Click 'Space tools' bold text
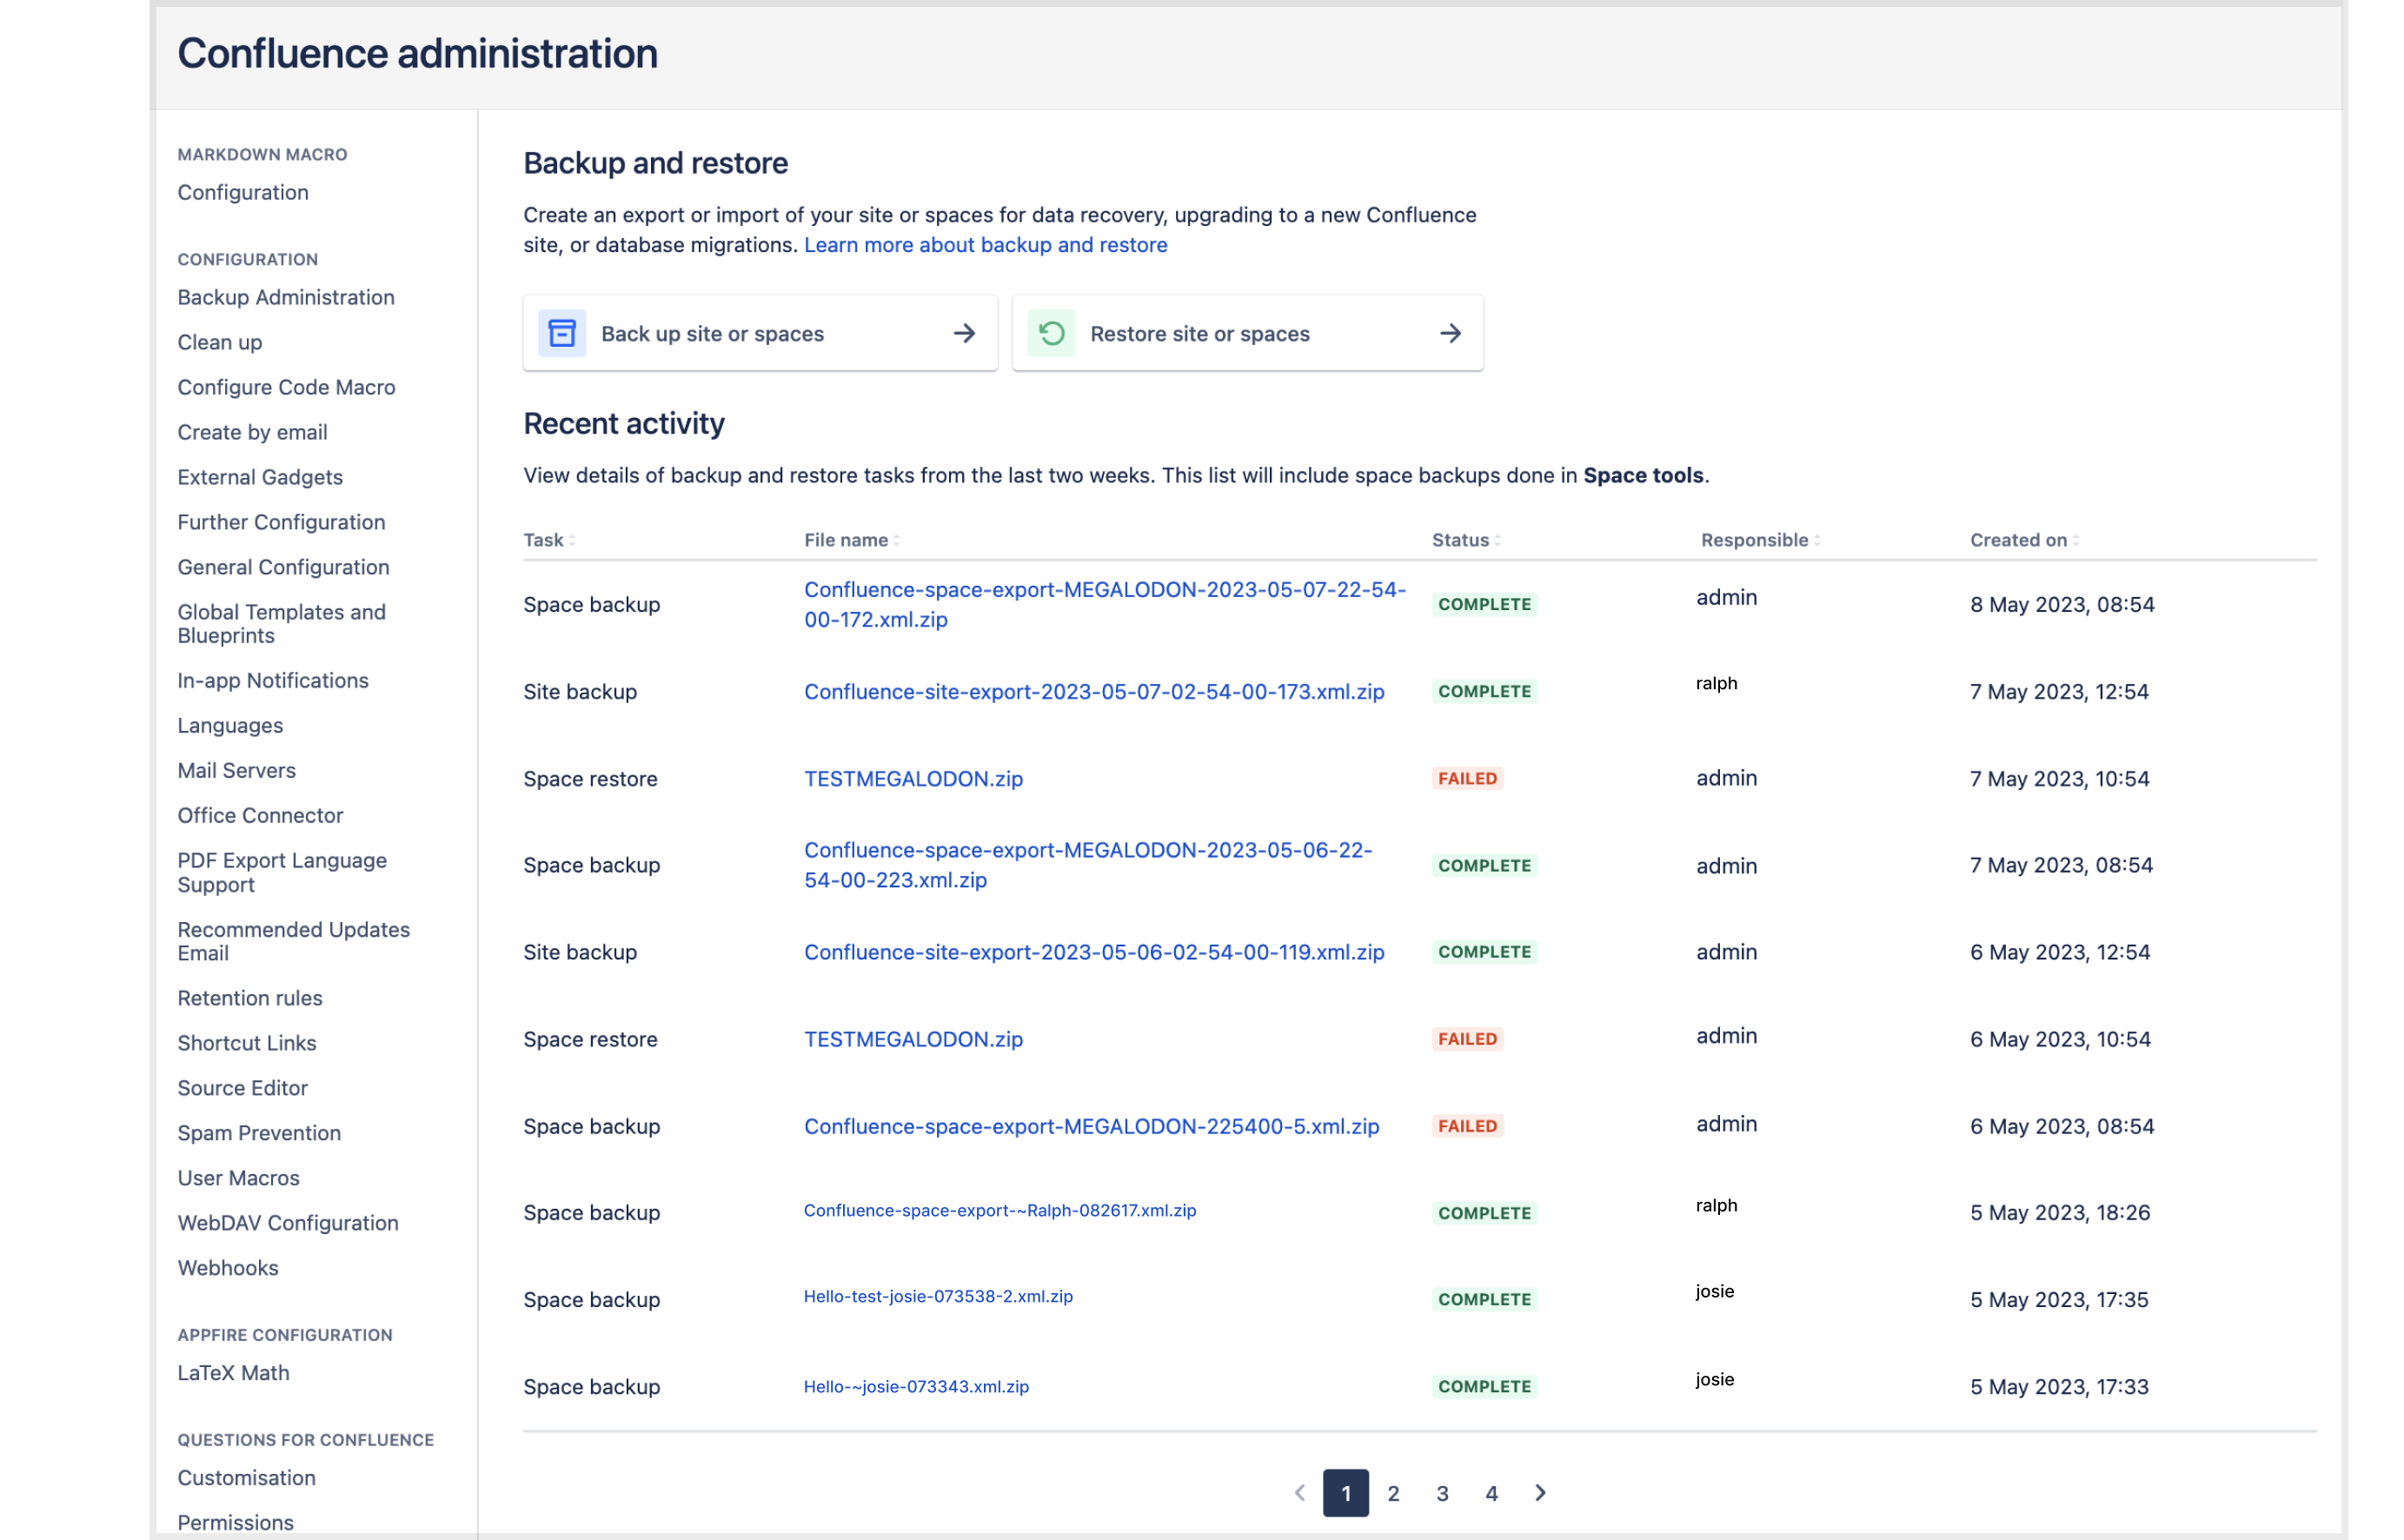This screenshot has height=1540, width=2404. 1643,475
